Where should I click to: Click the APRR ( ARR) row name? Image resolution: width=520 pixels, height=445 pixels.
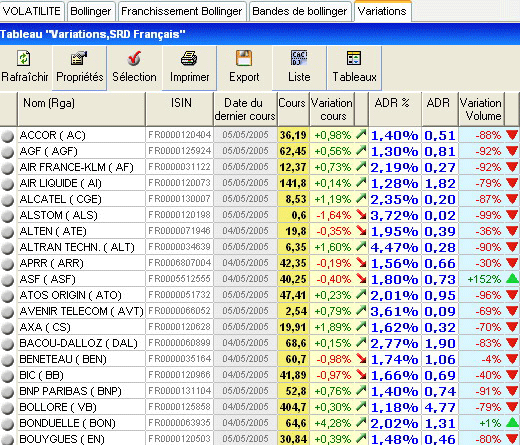pos(52,263)
